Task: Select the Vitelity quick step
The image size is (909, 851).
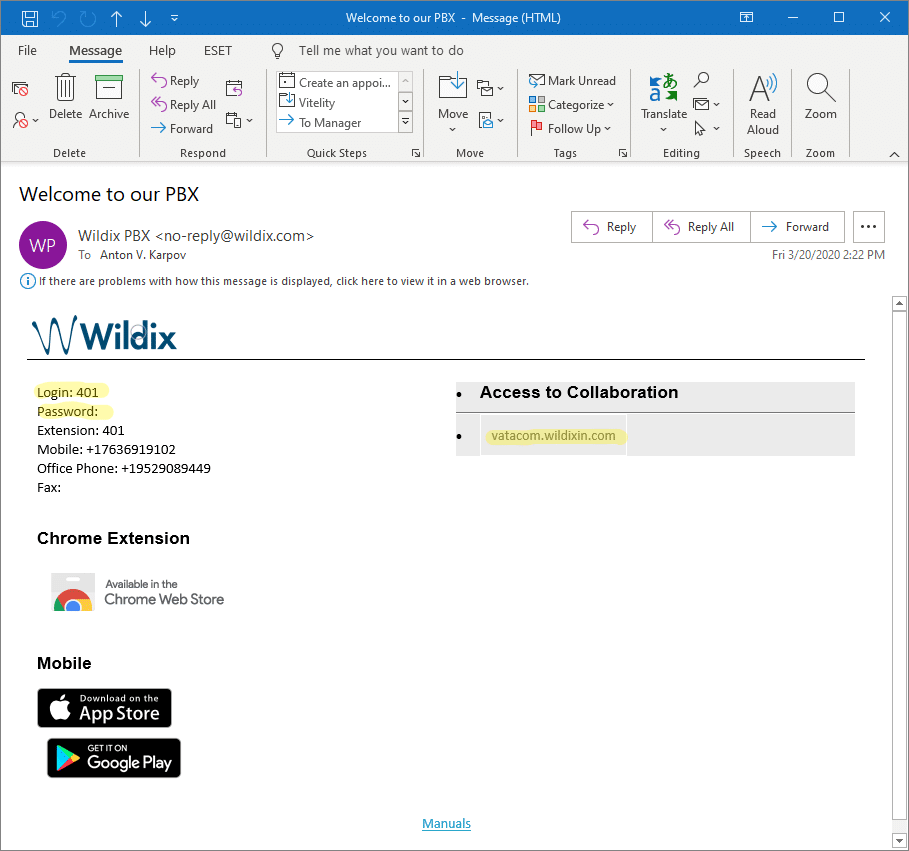Action: point(336,103)
